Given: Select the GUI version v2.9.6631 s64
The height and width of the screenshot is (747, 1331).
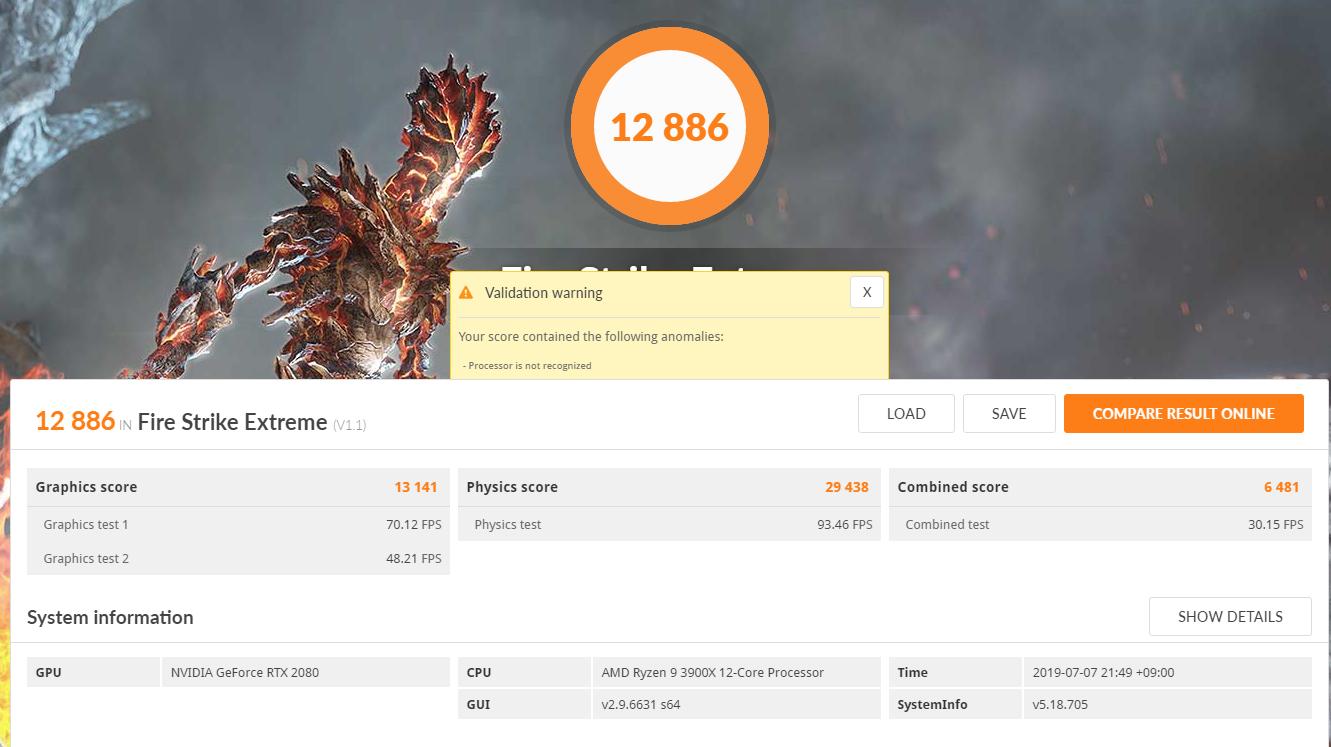Looking at the screenshot, I should click(x=641, y=704).
